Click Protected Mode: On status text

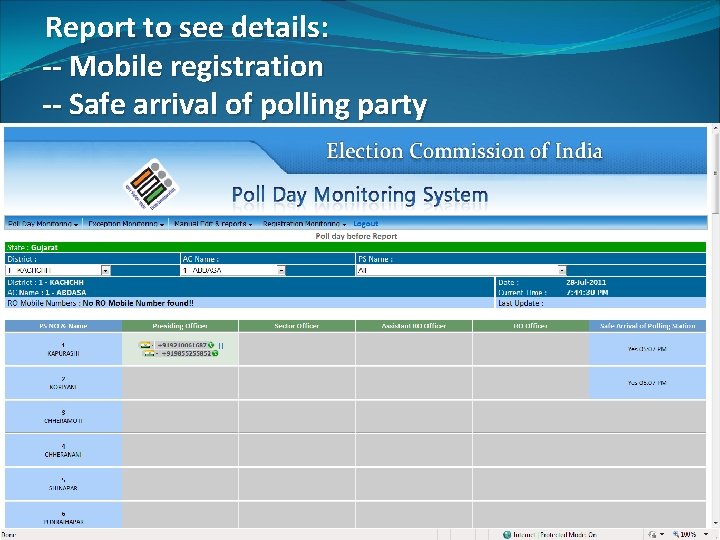point(568,534)
